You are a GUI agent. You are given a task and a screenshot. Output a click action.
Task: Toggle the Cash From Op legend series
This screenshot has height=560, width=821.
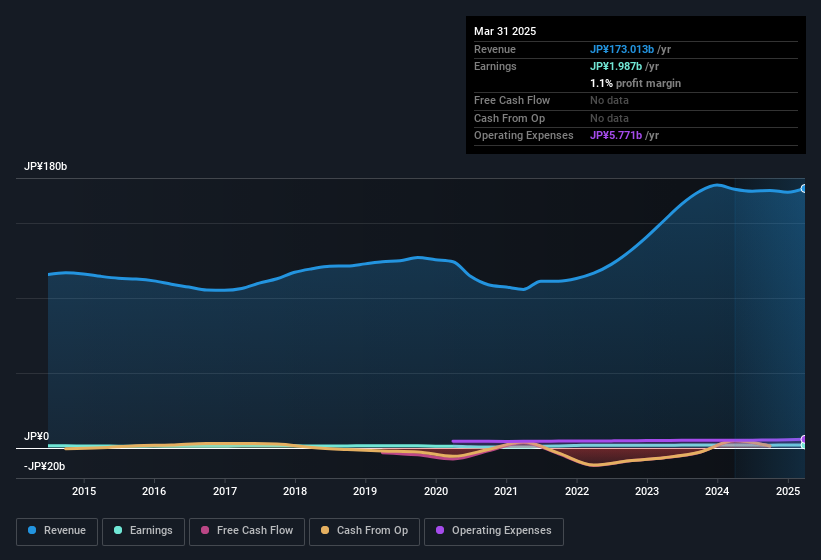364,531
